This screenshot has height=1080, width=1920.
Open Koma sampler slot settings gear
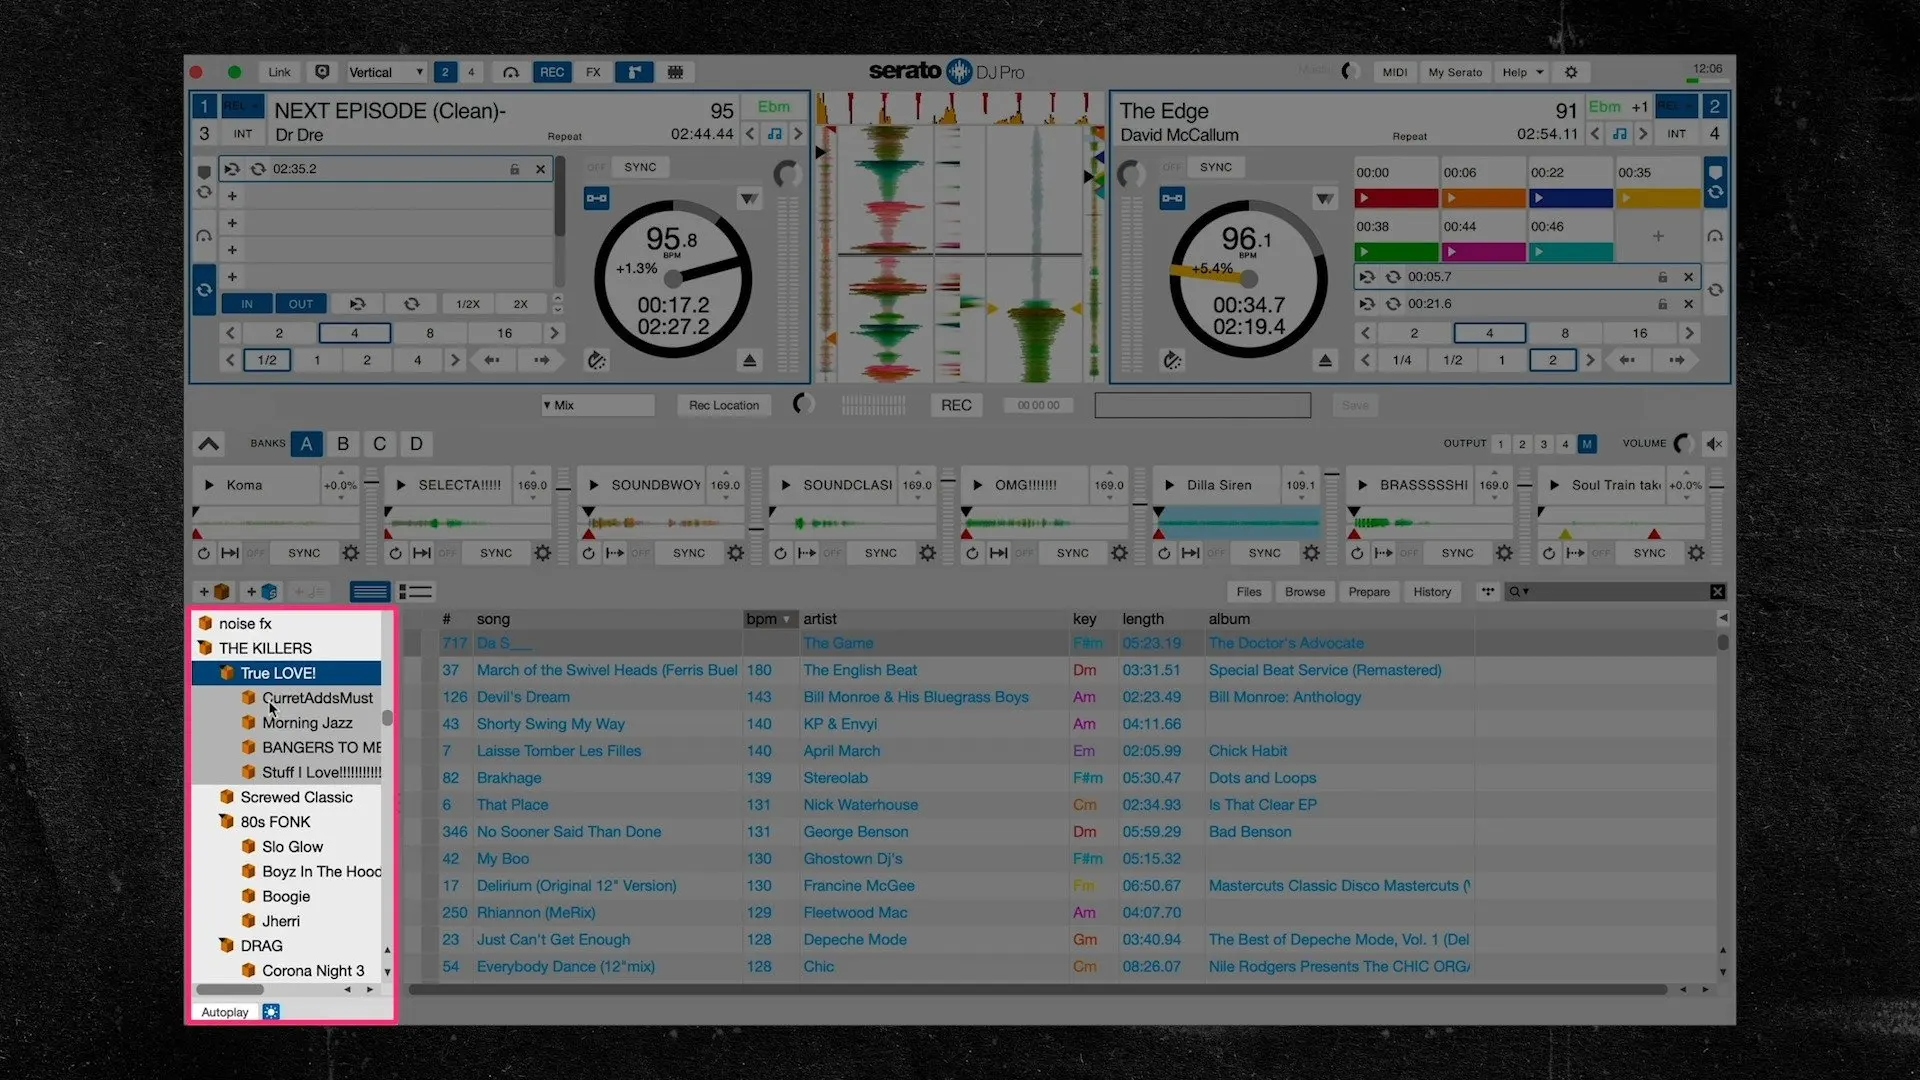(x=351, y=553)
